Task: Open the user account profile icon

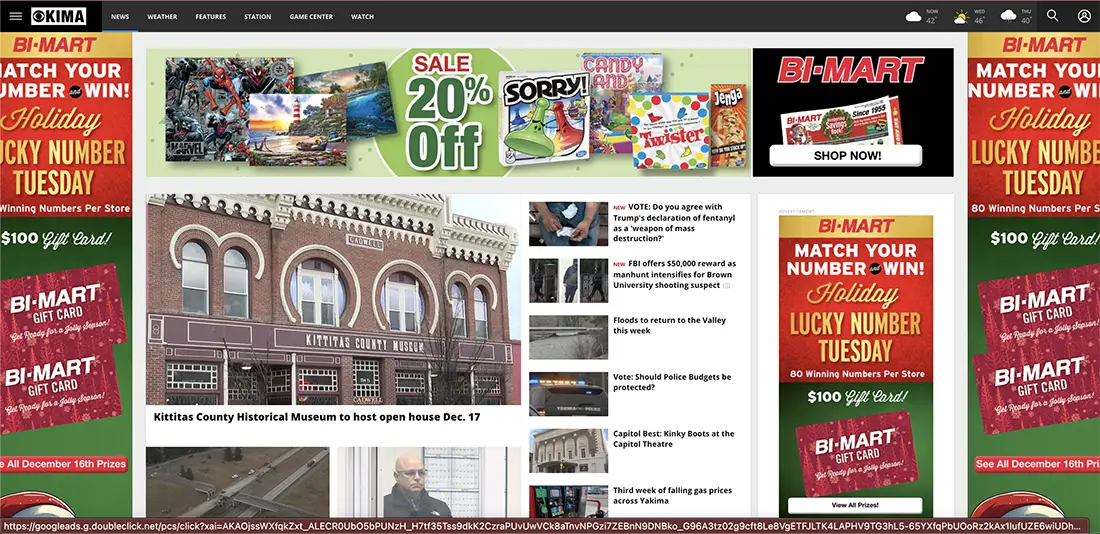Action: tap(1084, 15)
